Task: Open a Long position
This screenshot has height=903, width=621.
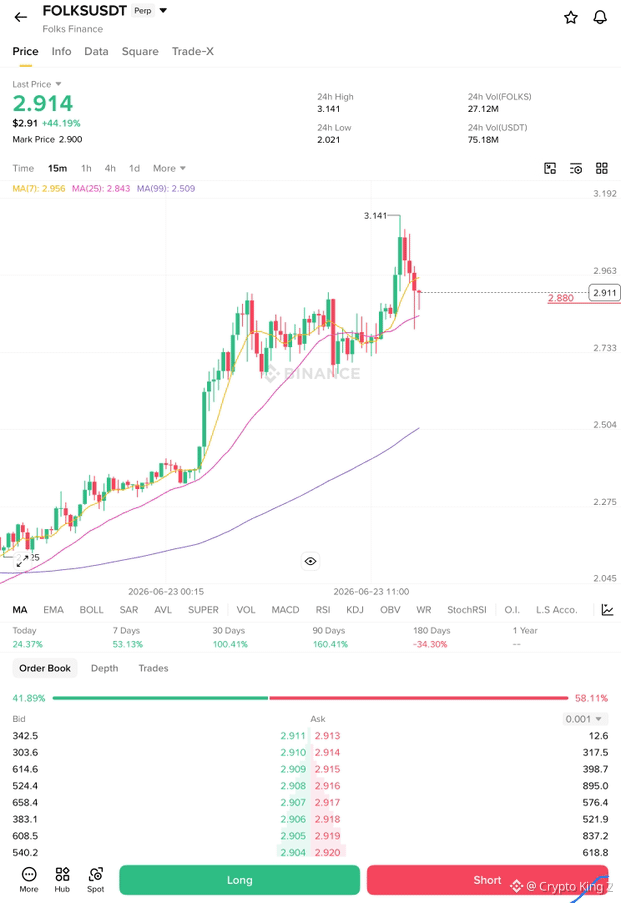Action: pos(239,880)
